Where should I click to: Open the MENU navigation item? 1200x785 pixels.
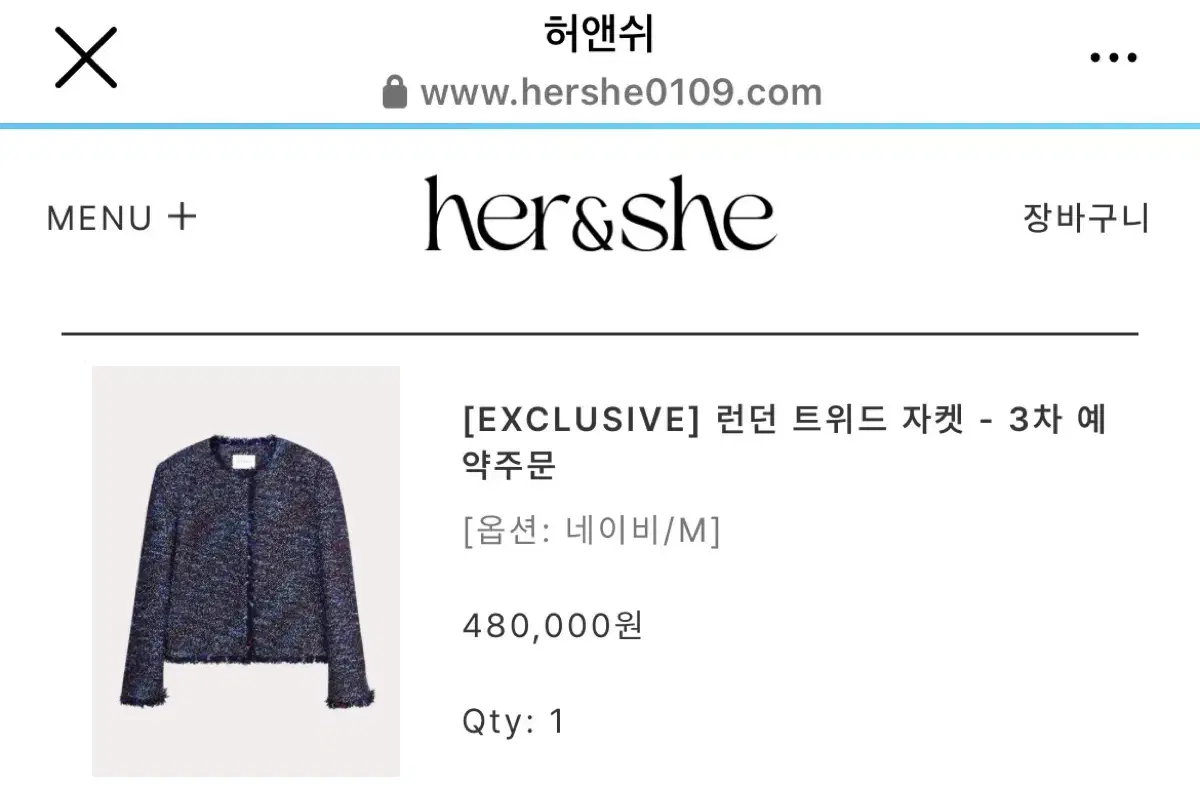tap(100, 218)
